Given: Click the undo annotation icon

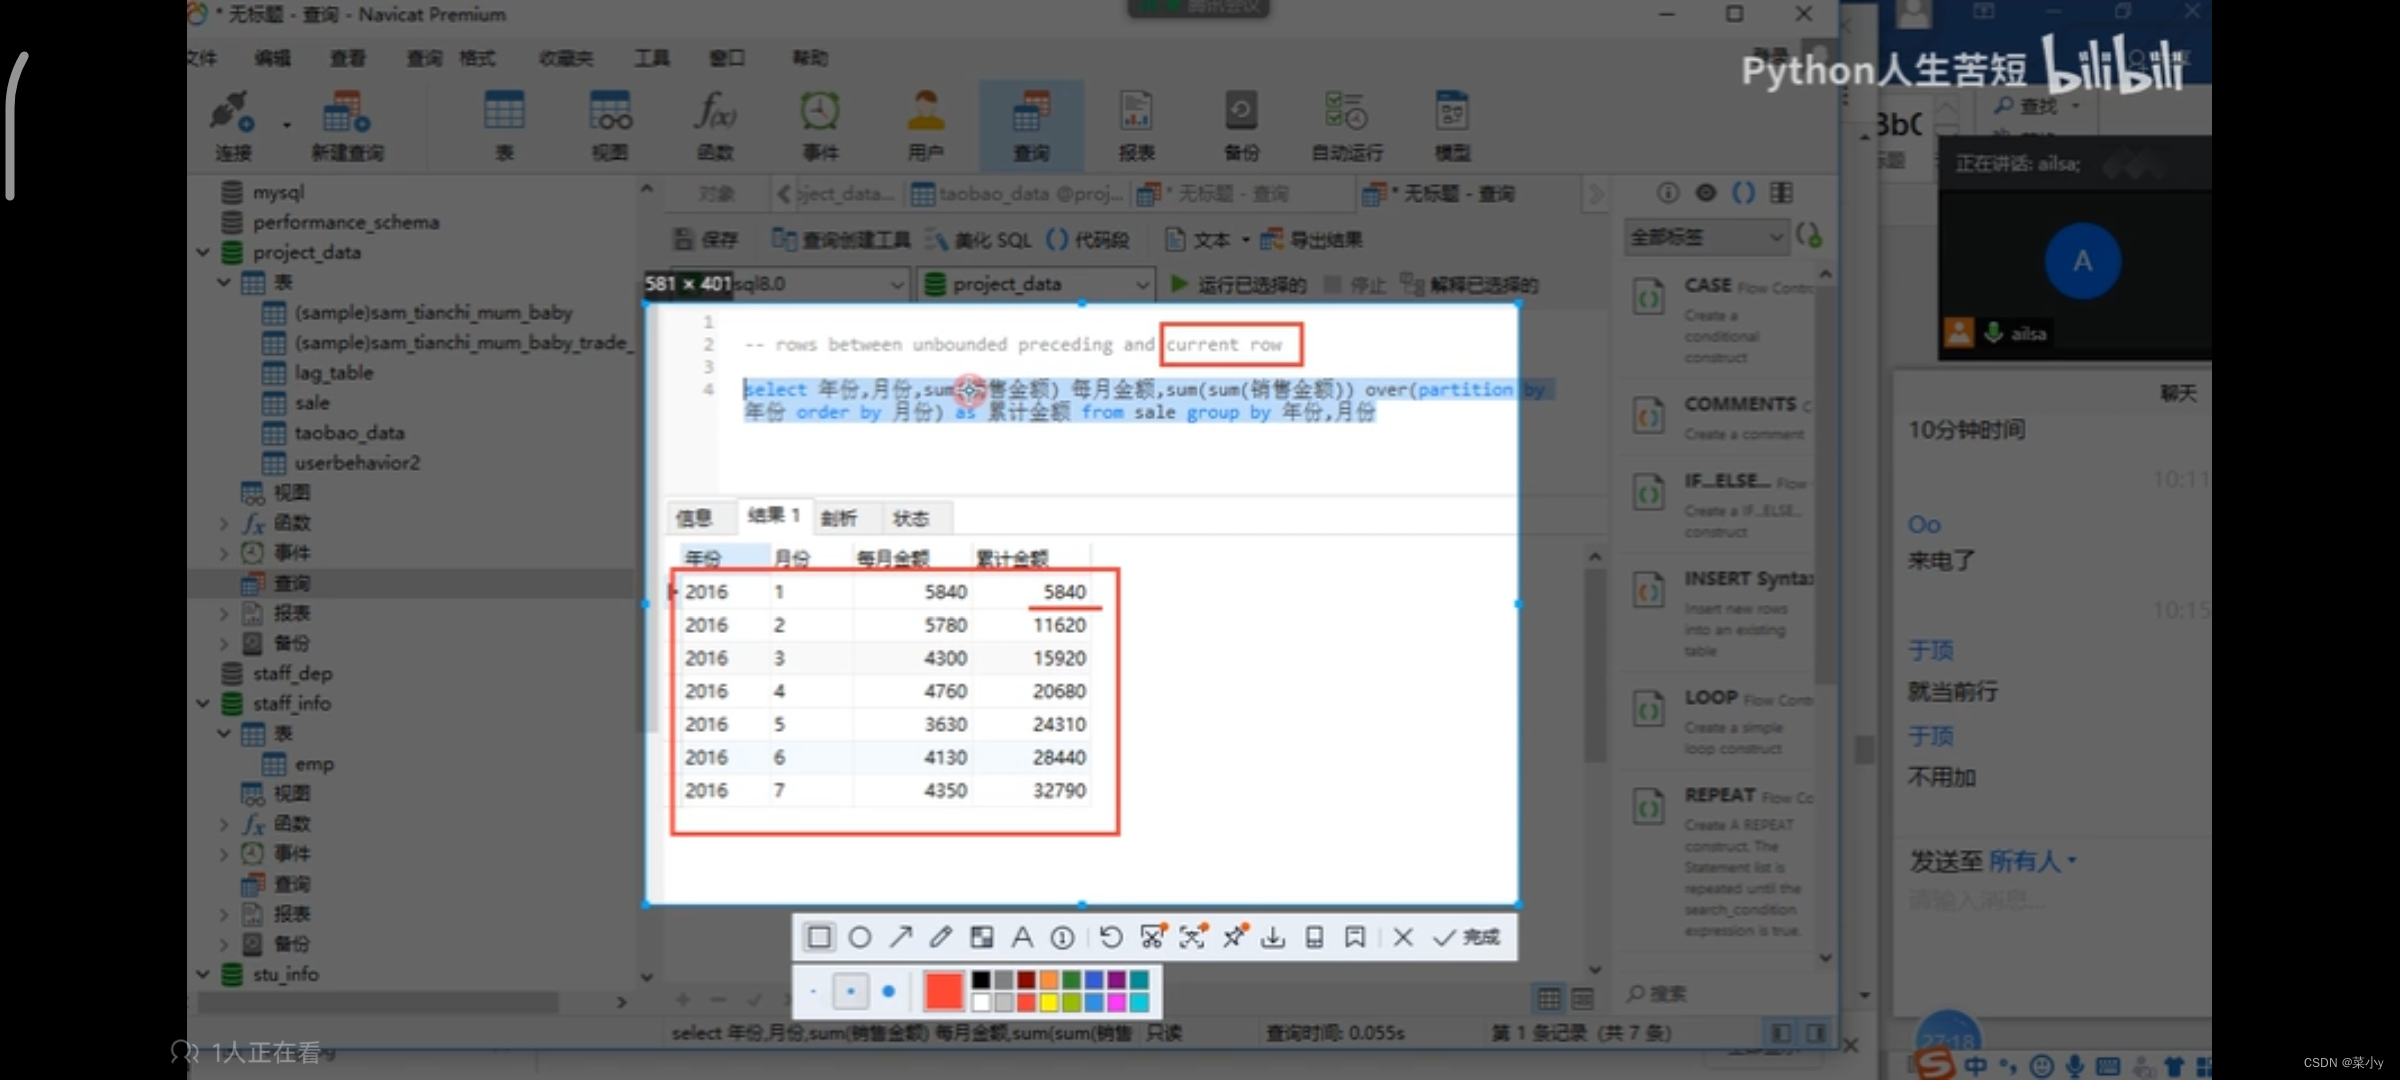Looking at the screenshot, I should (1110, 937).
